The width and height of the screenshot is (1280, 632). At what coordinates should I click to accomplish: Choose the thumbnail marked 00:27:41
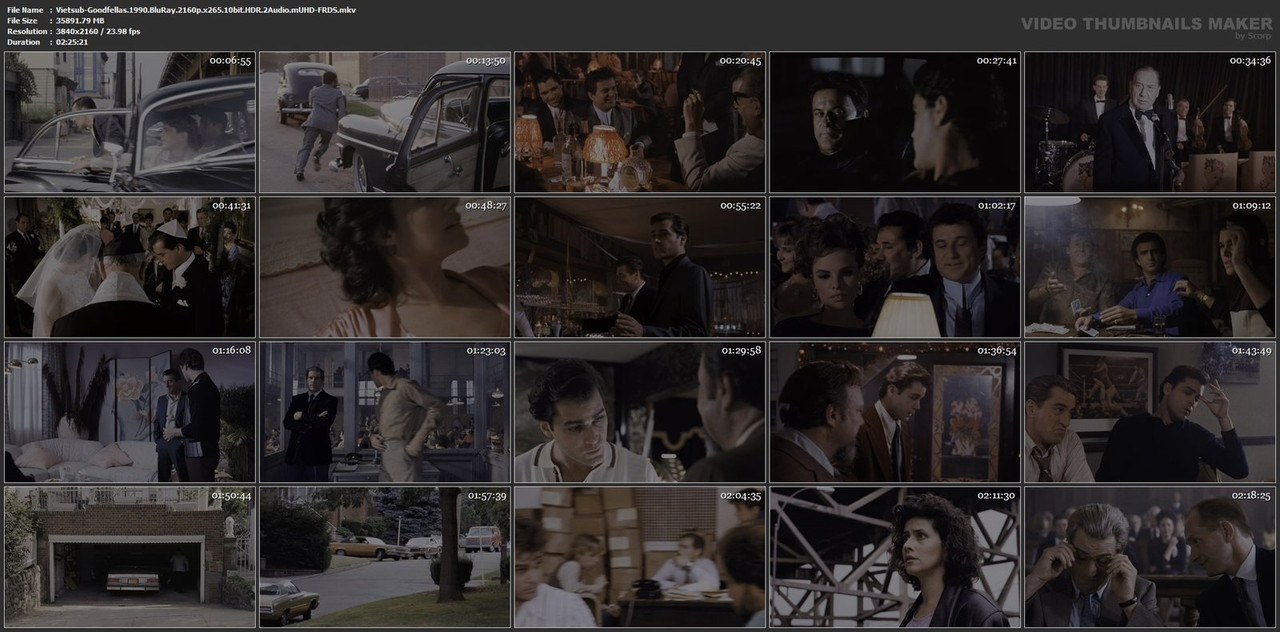tap(895, 122)
